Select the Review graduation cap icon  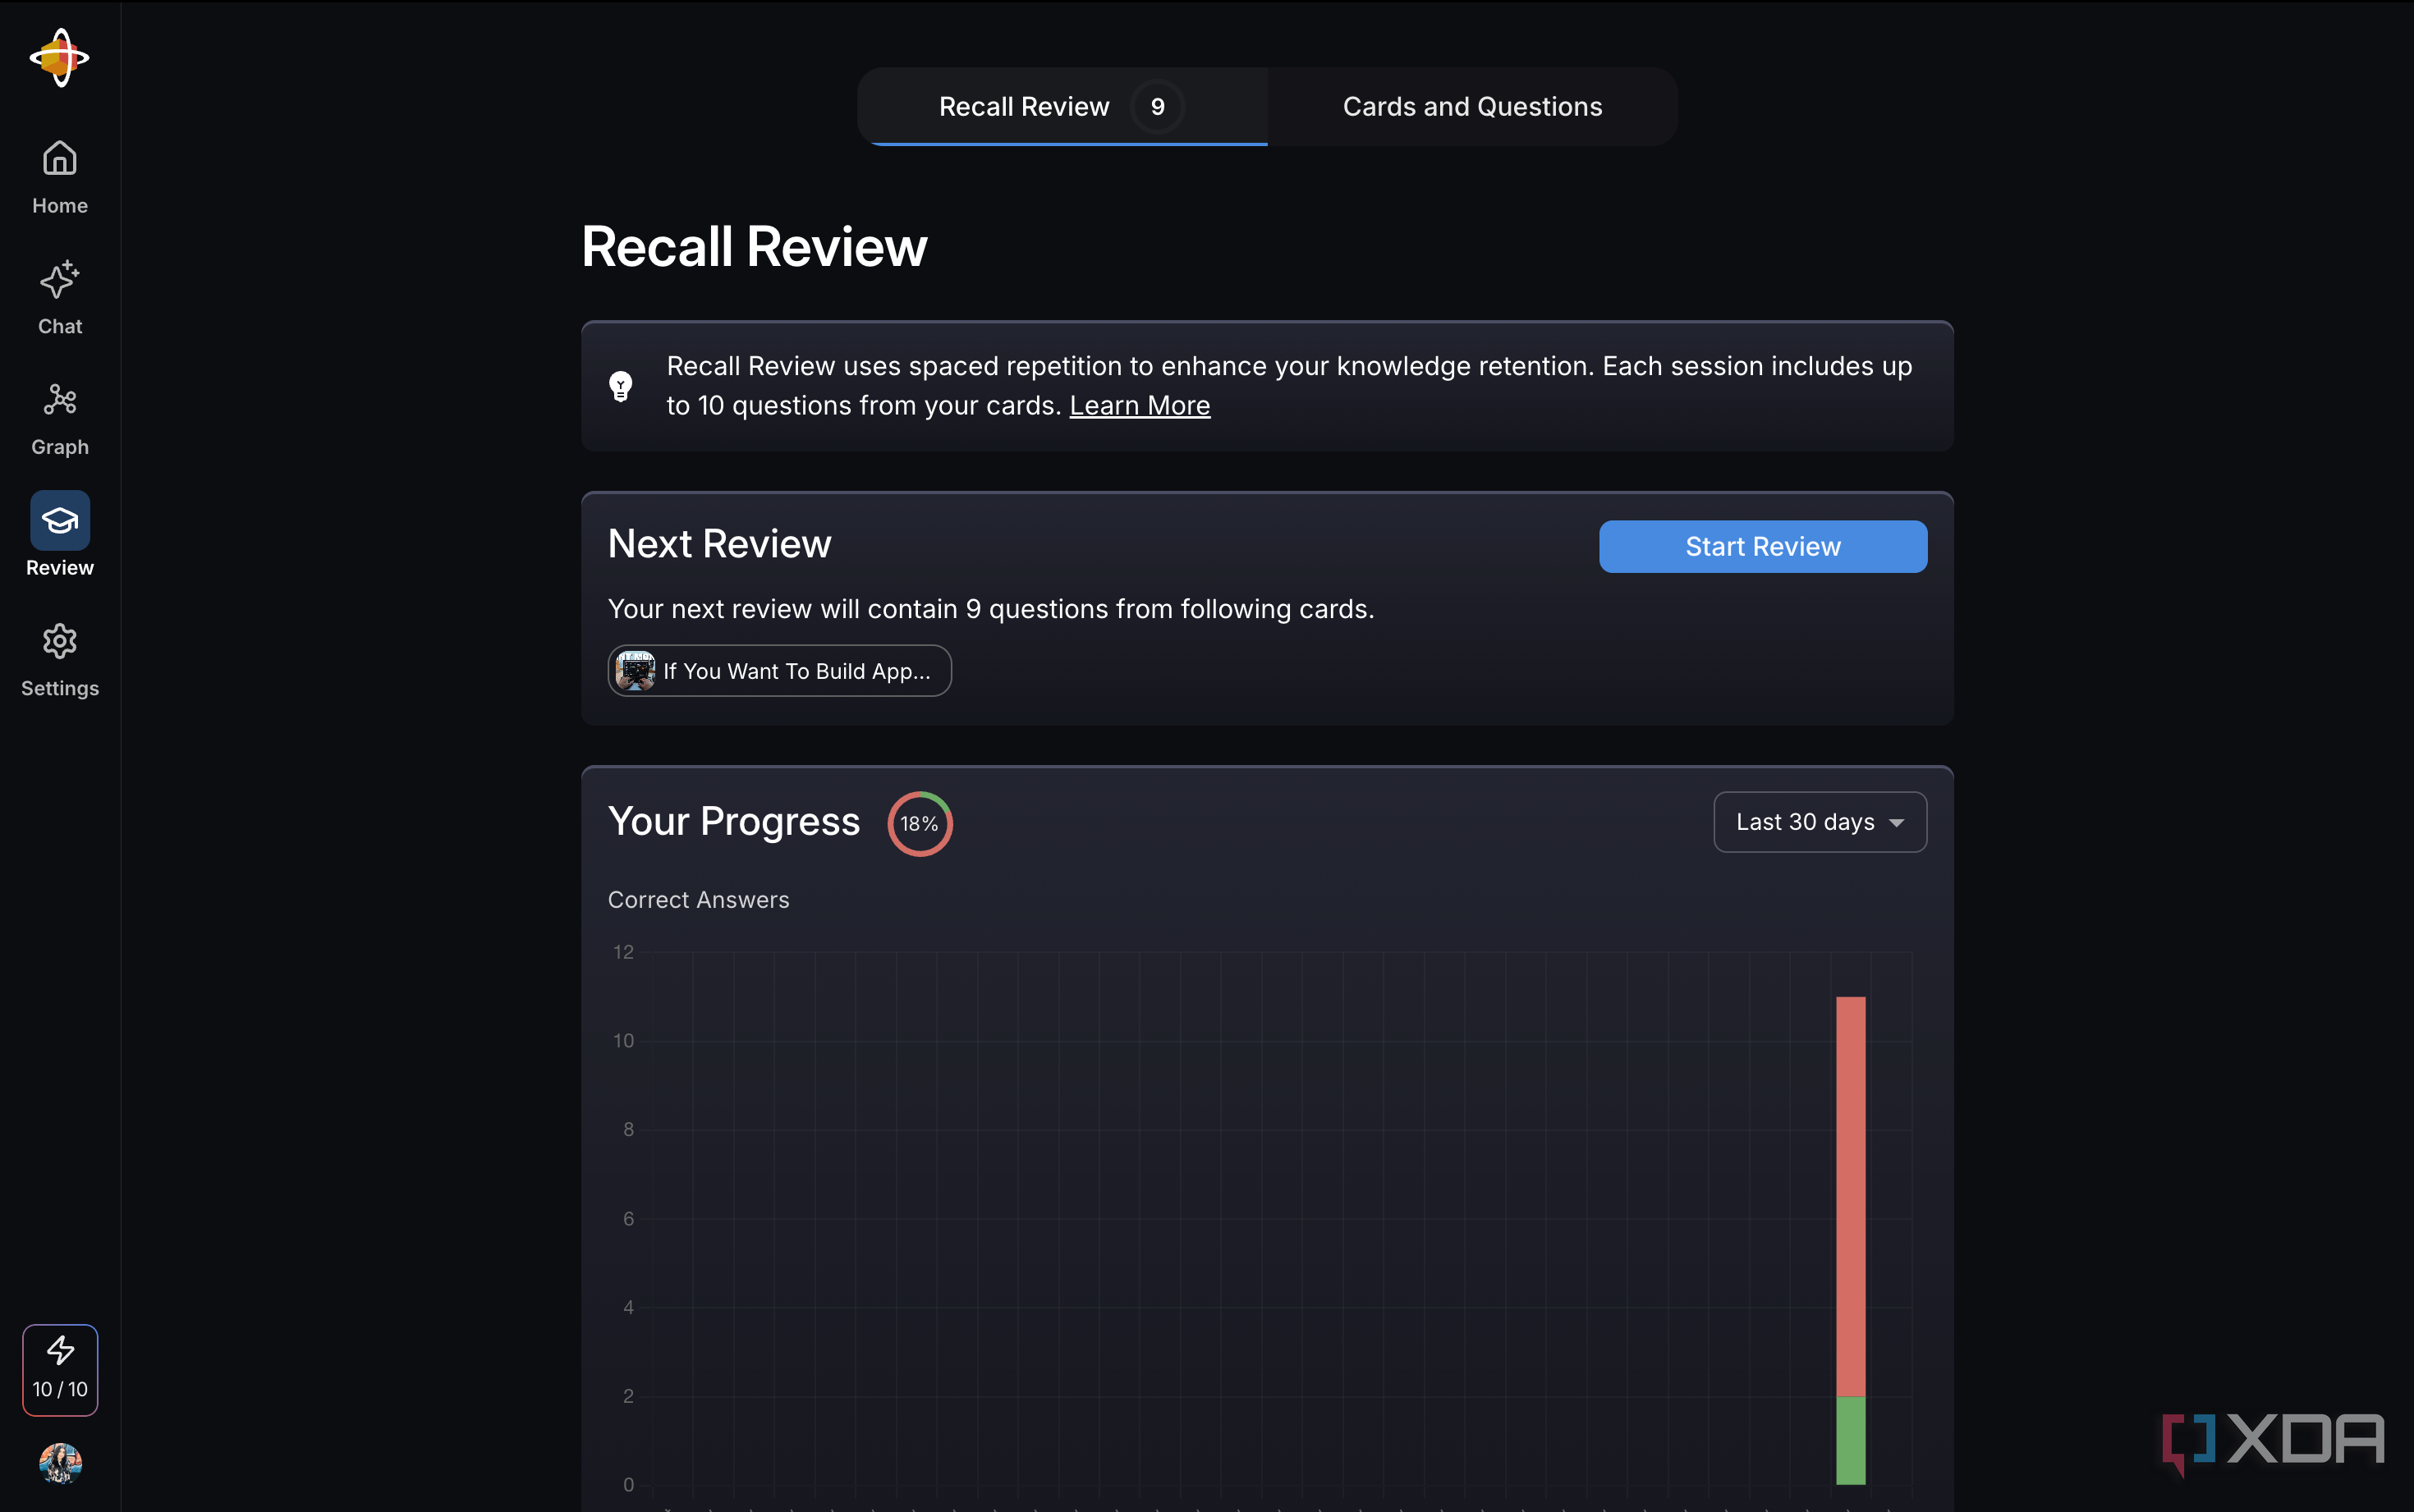pyautogui.click(x=59, y=520)
